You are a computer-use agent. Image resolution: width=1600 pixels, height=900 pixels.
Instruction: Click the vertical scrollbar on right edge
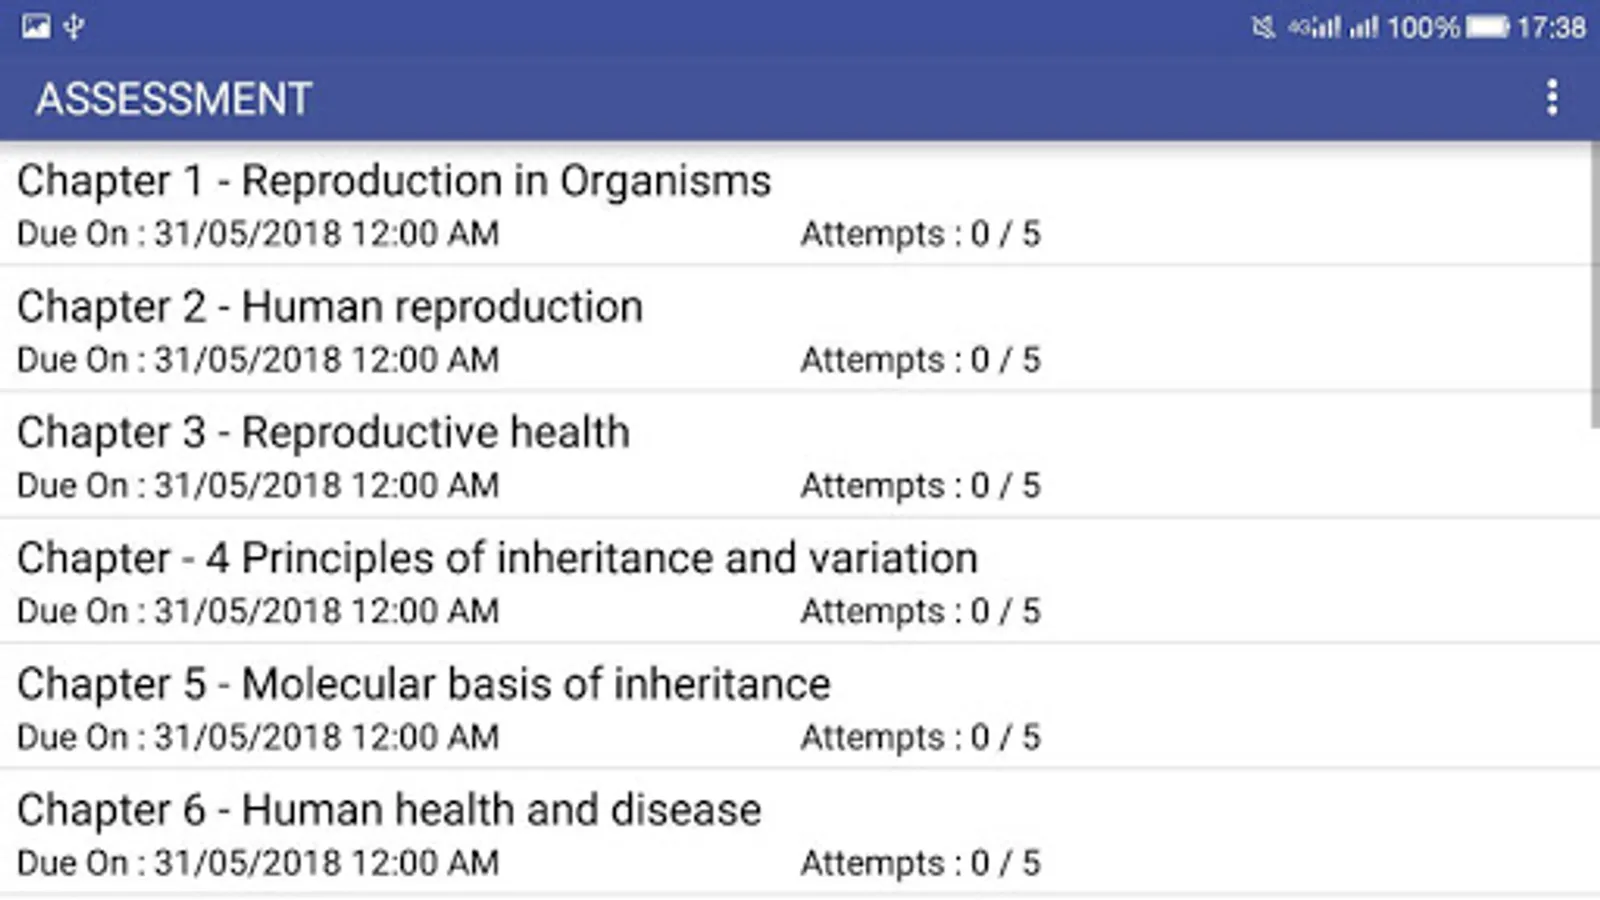(x=1594, y=285)
